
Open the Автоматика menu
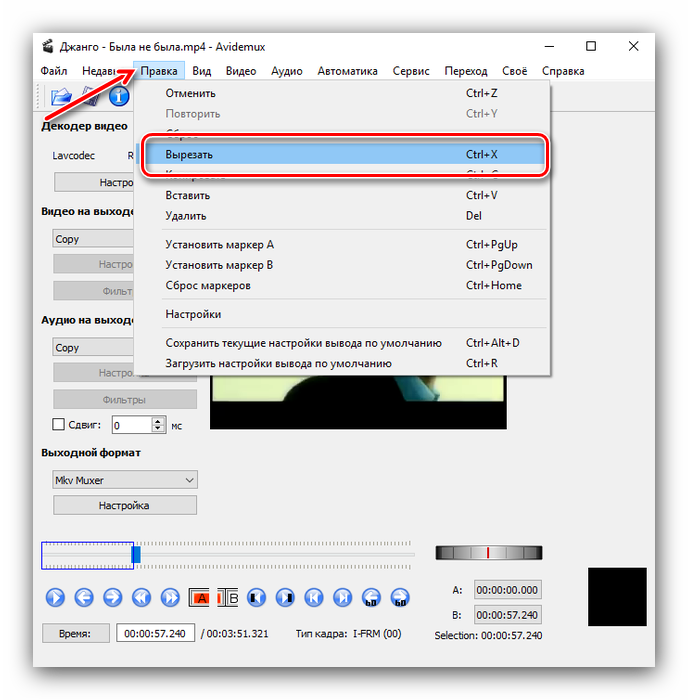[x=347, y=71]
